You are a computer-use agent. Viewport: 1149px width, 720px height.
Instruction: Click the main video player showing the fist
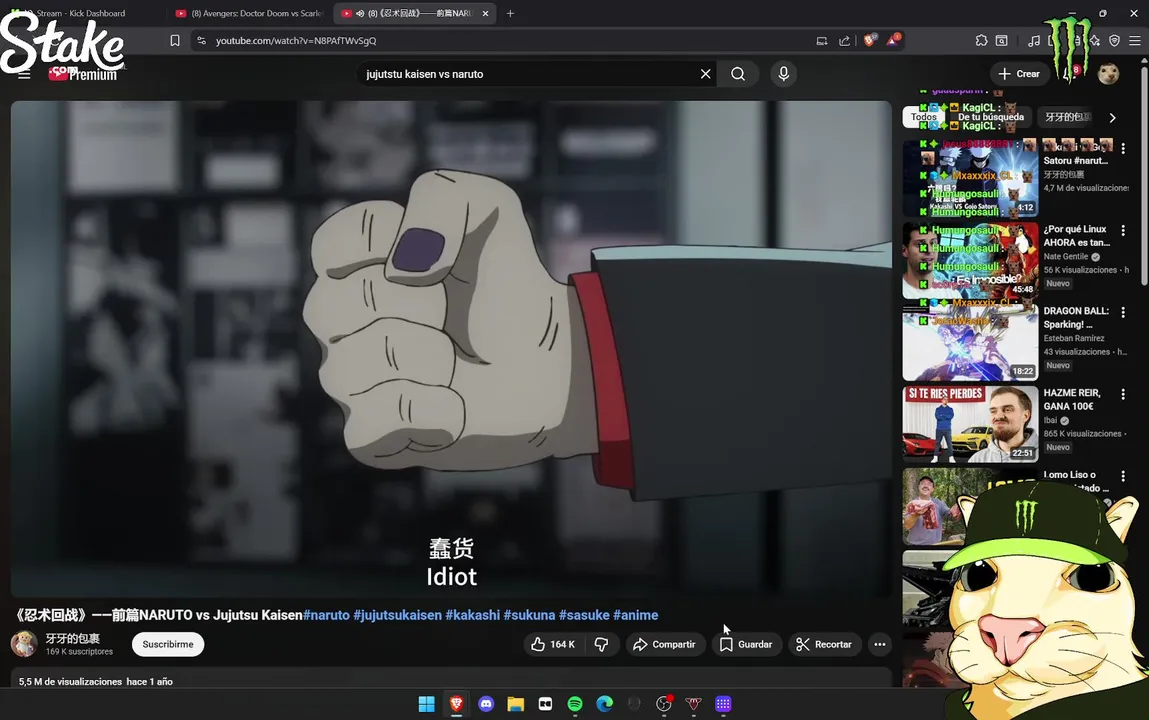coord(451,349)
